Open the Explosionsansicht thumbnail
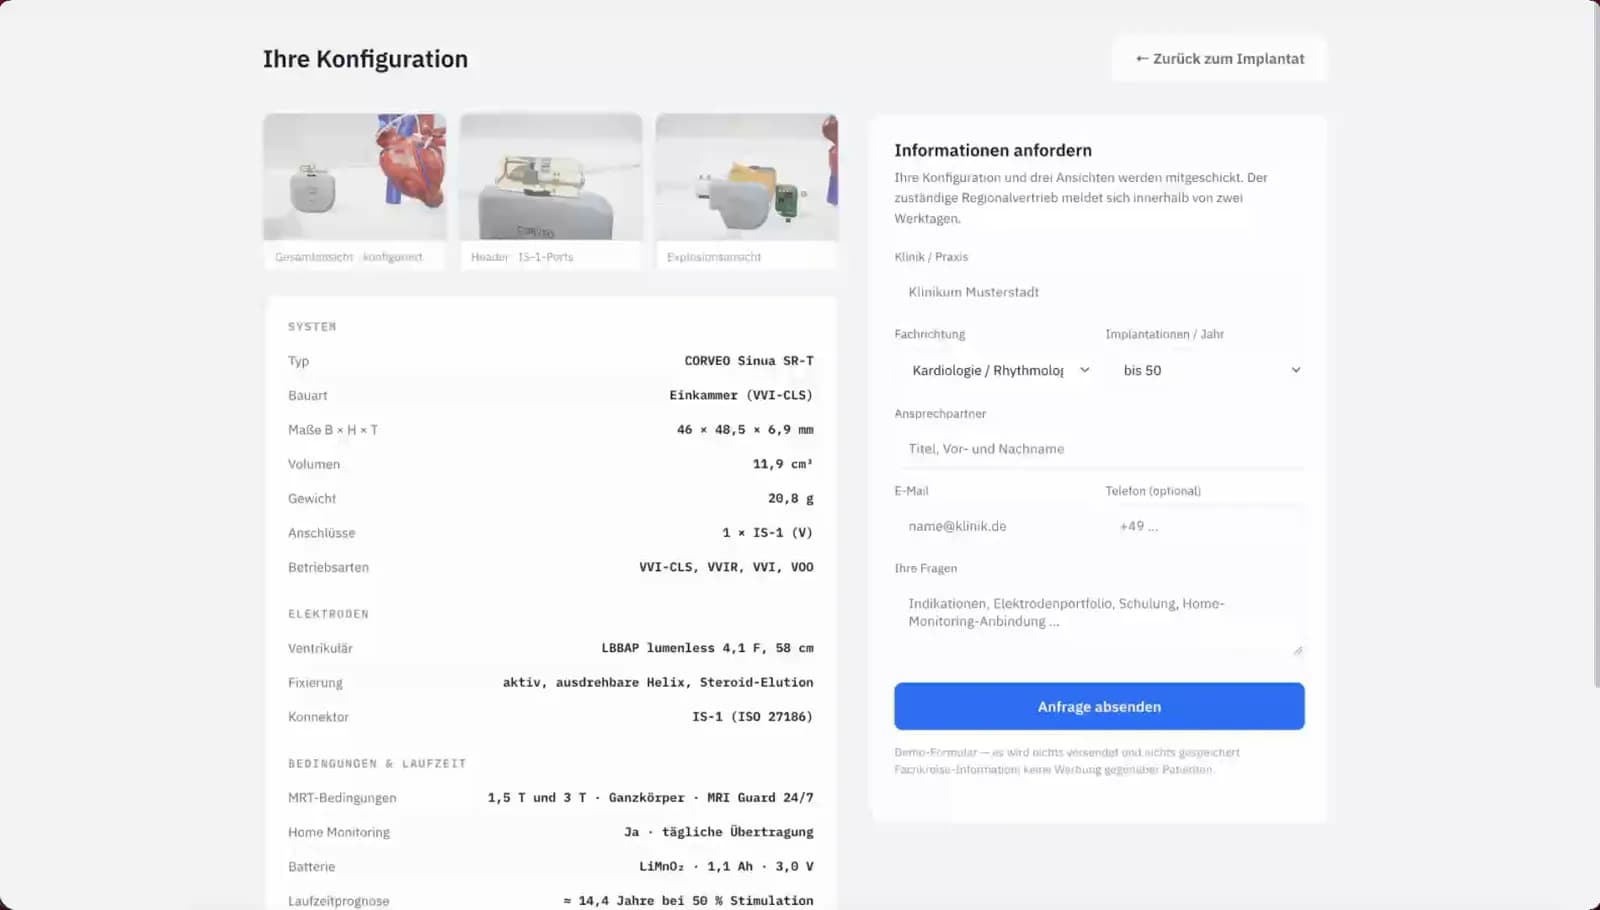 [x=747, y=191]
